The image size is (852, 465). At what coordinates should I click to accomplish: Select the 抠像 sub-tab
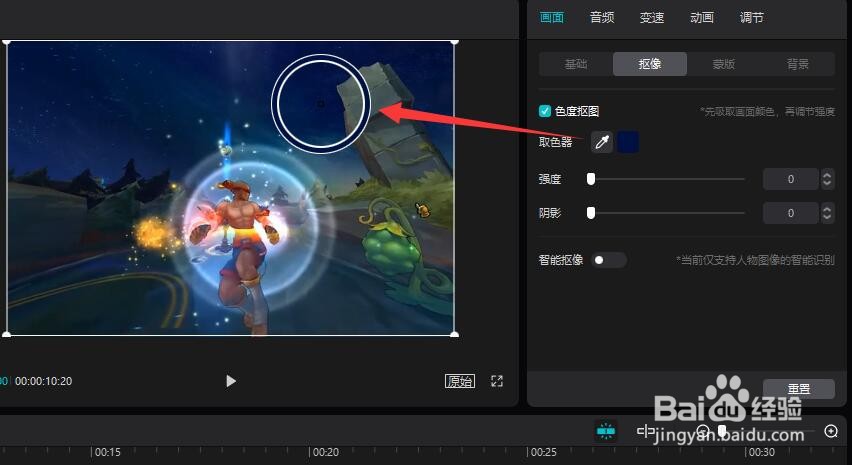click(x=650, y=64)
